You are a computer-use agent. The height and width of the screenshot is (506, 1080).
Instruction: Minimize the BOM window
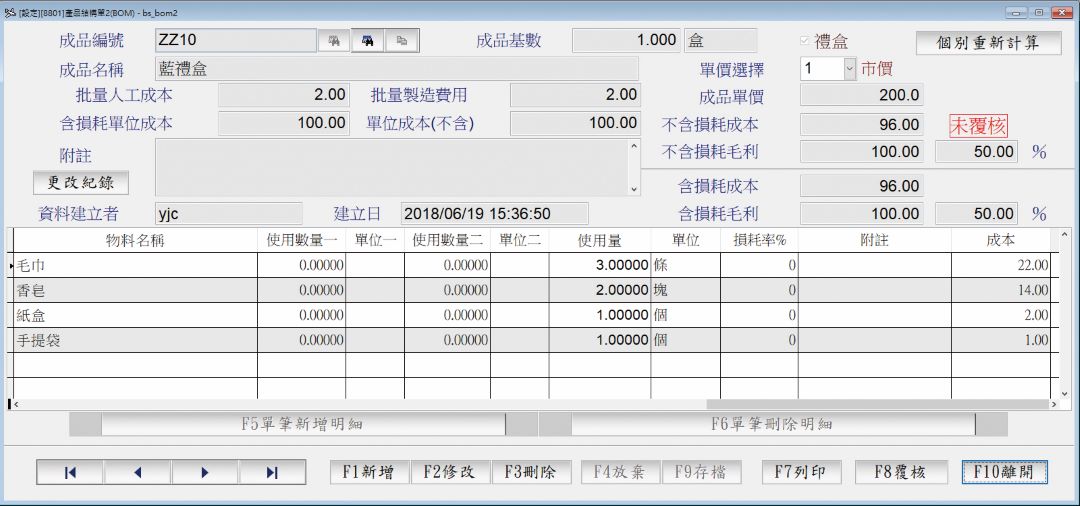click(x=1017, y=12)
